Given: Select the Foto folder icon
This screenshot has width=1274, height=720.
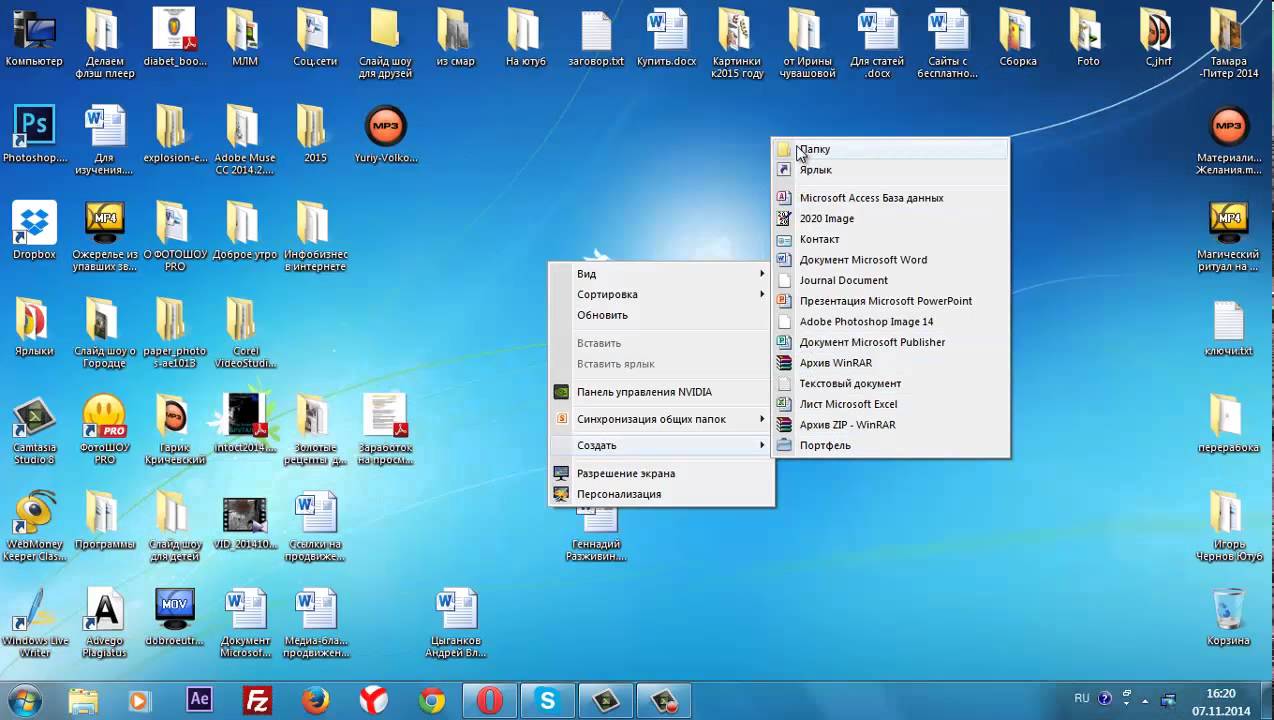Looking at the screenshot, I should pos(1088,38).
